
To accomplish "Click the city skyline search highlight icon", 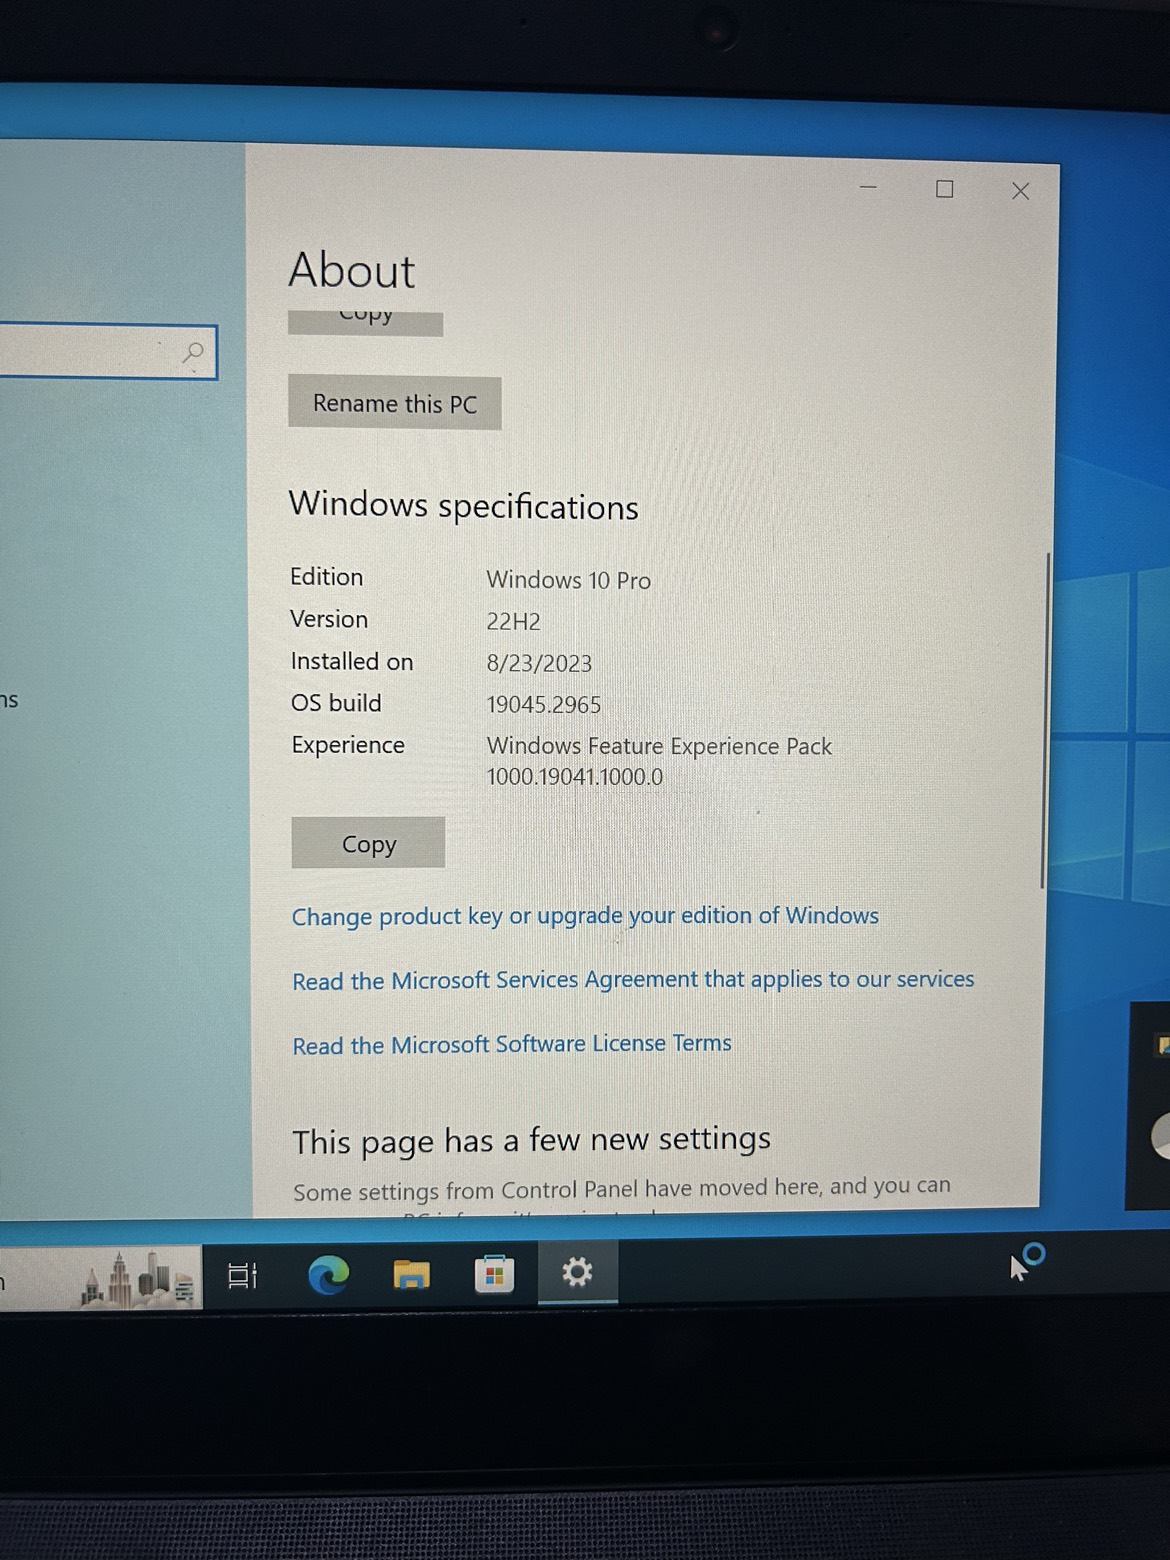I will (138, 1278).
